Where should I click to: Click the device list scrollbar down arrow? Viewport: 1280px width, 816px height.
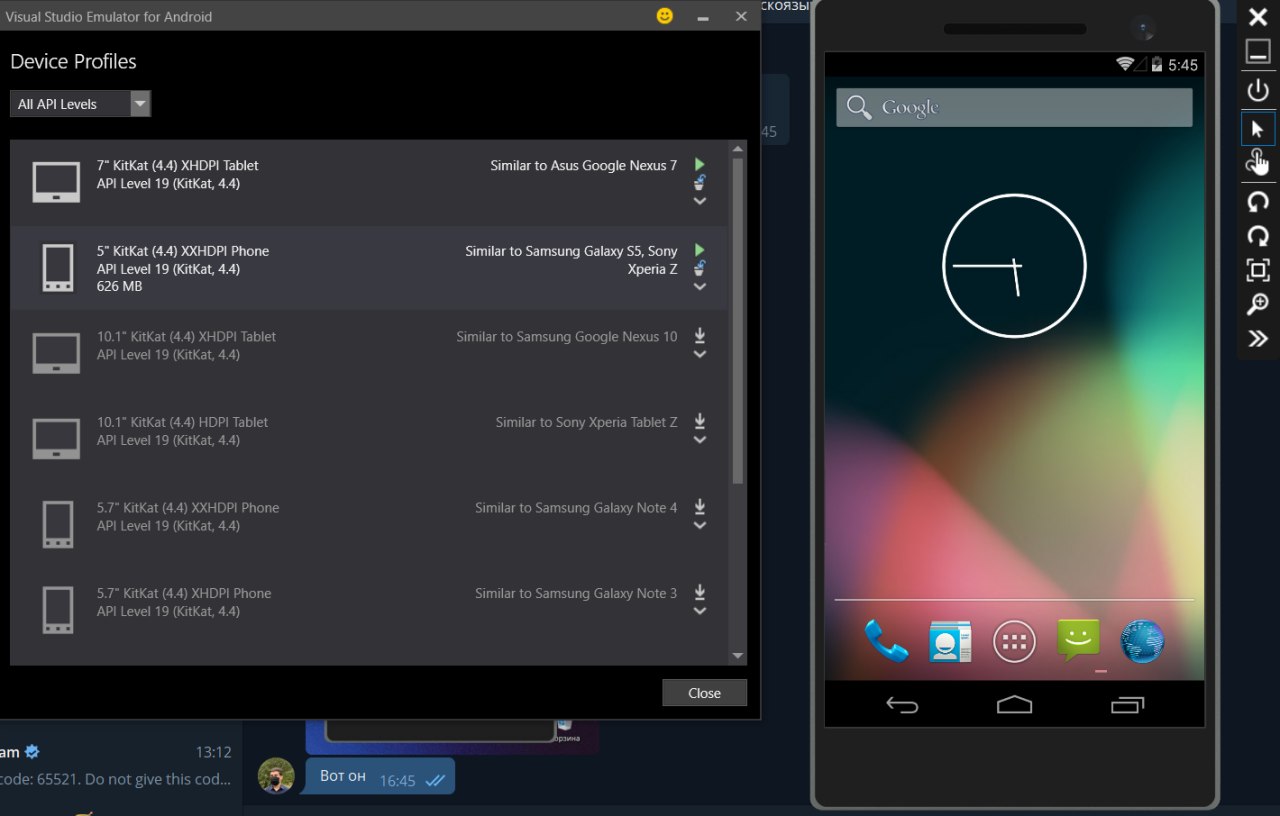click(738, 656)
